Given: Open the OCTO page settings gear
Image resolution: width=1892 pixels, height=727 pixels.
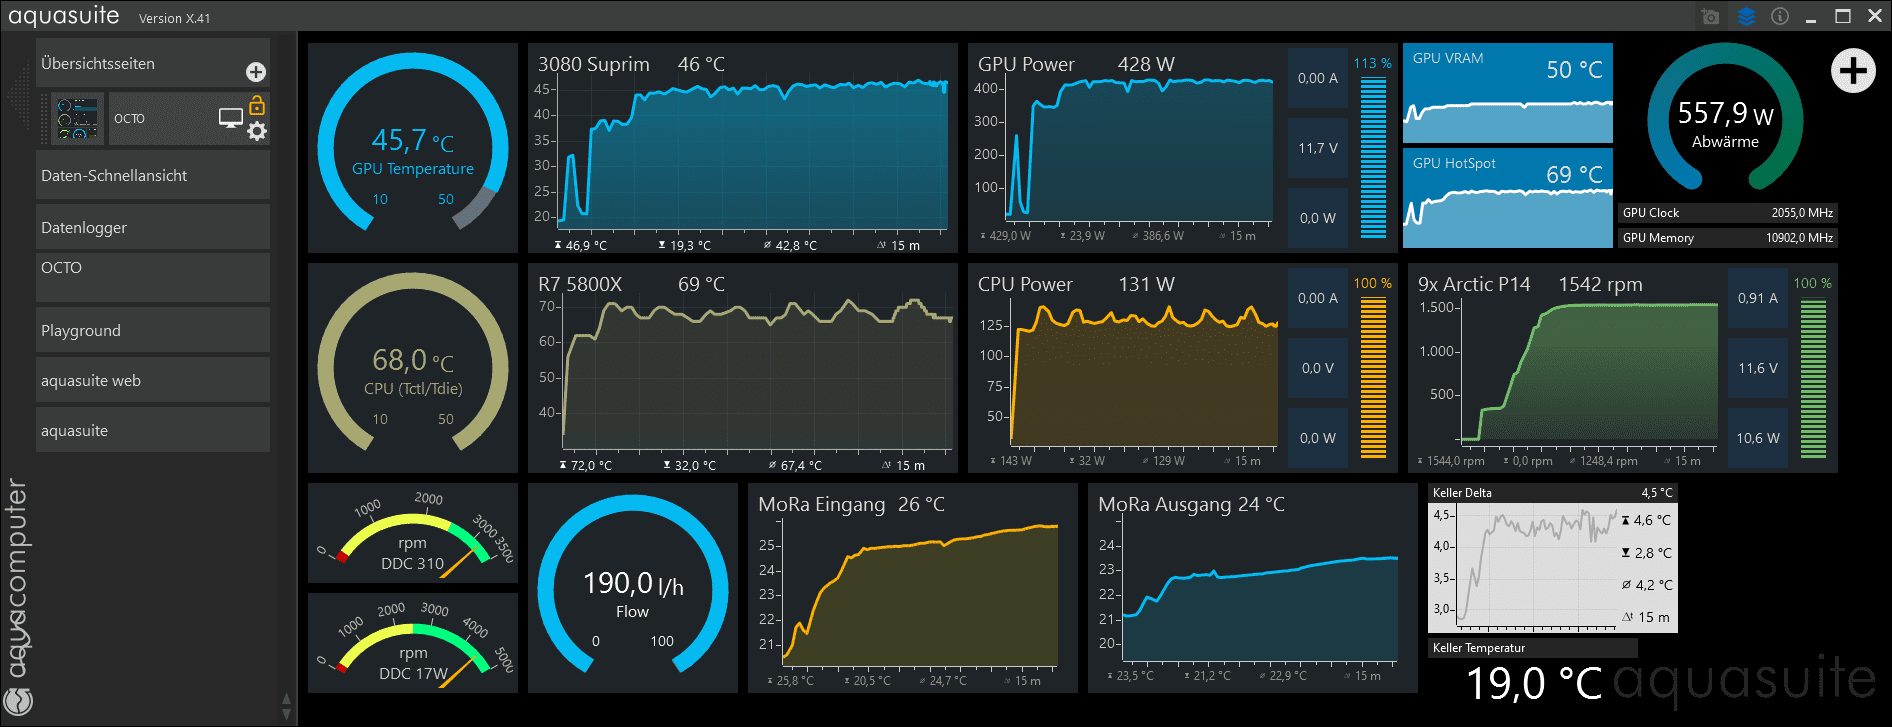Looking at the screenshot, I should tap(257, 131).
